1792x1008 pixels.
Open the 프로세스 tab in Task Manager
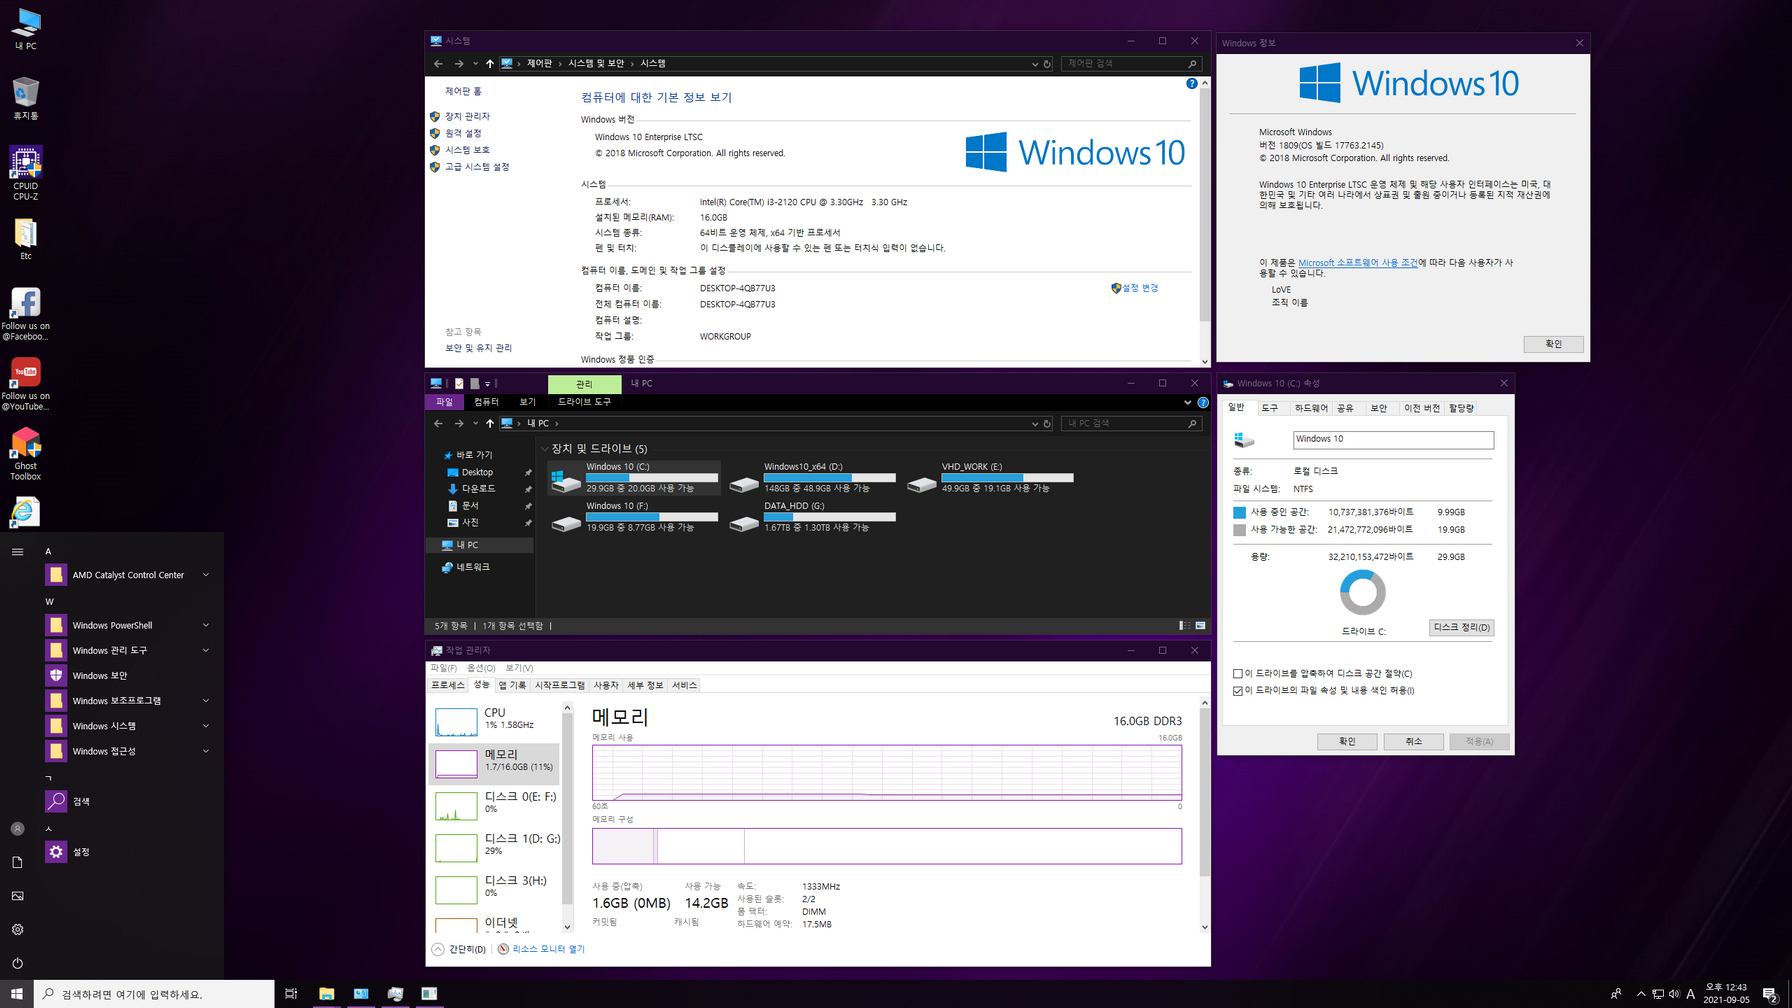pos(448,686)
